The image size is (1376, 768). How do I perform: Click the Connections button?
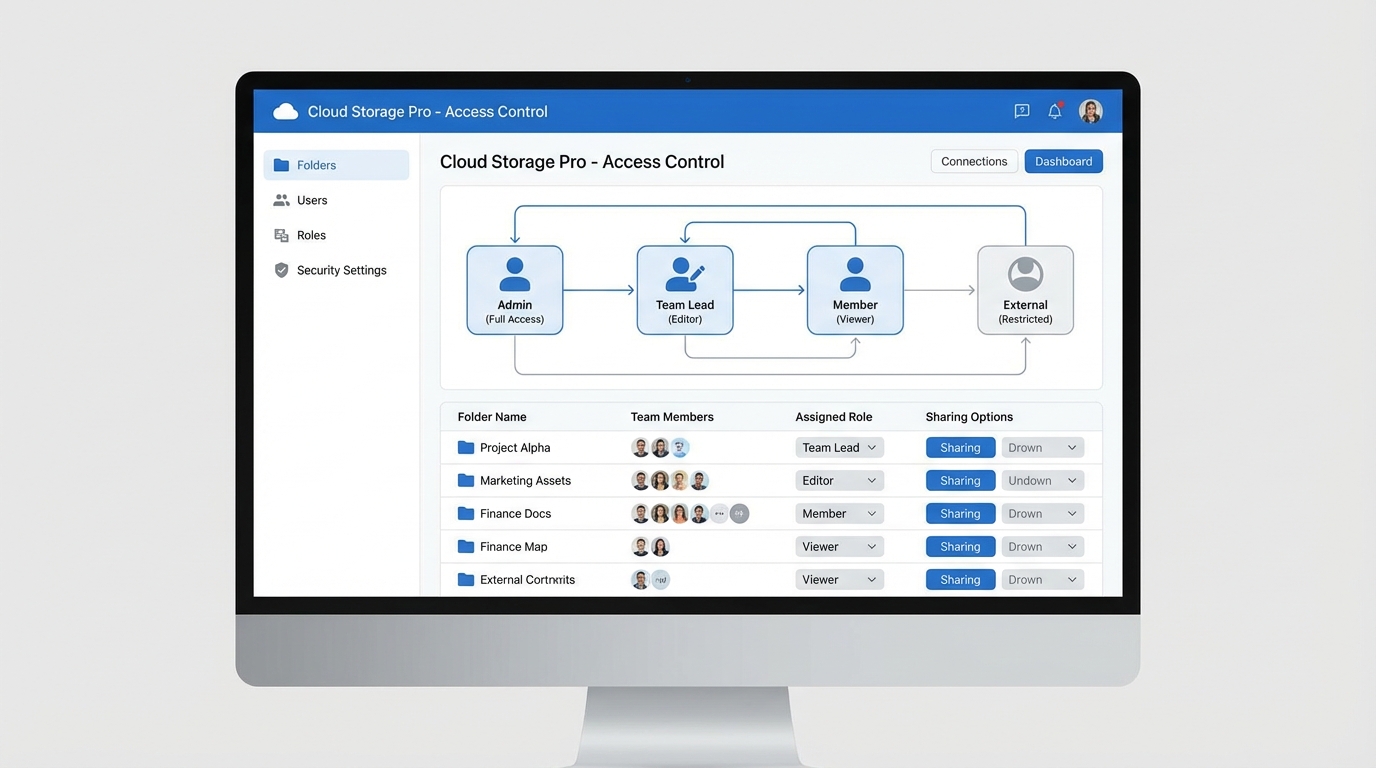(x=974, y=161)
